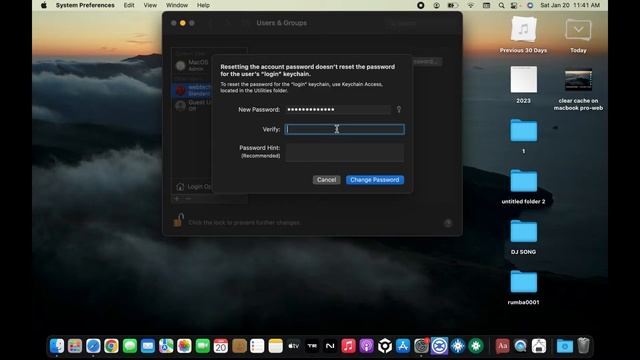Open Messages from the Dock
The height and width of the screenshot is (360, 640).
point(129,346)
